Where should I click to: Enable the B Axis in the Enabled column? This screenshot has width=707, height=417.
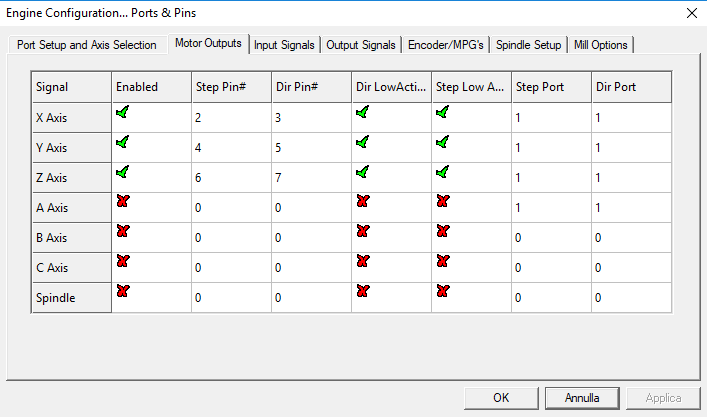(123, 231)
